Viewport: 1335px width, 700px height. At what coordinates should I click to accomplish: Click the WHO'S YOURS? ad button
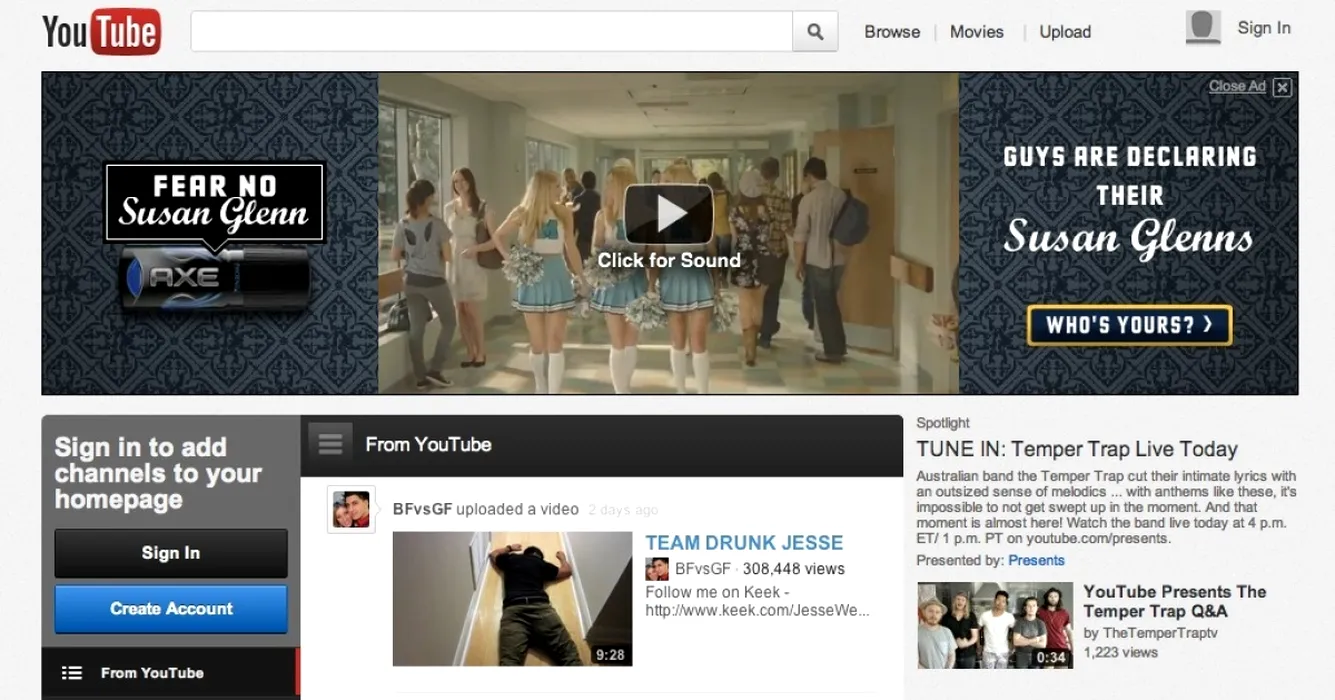tap(1129, 325)
